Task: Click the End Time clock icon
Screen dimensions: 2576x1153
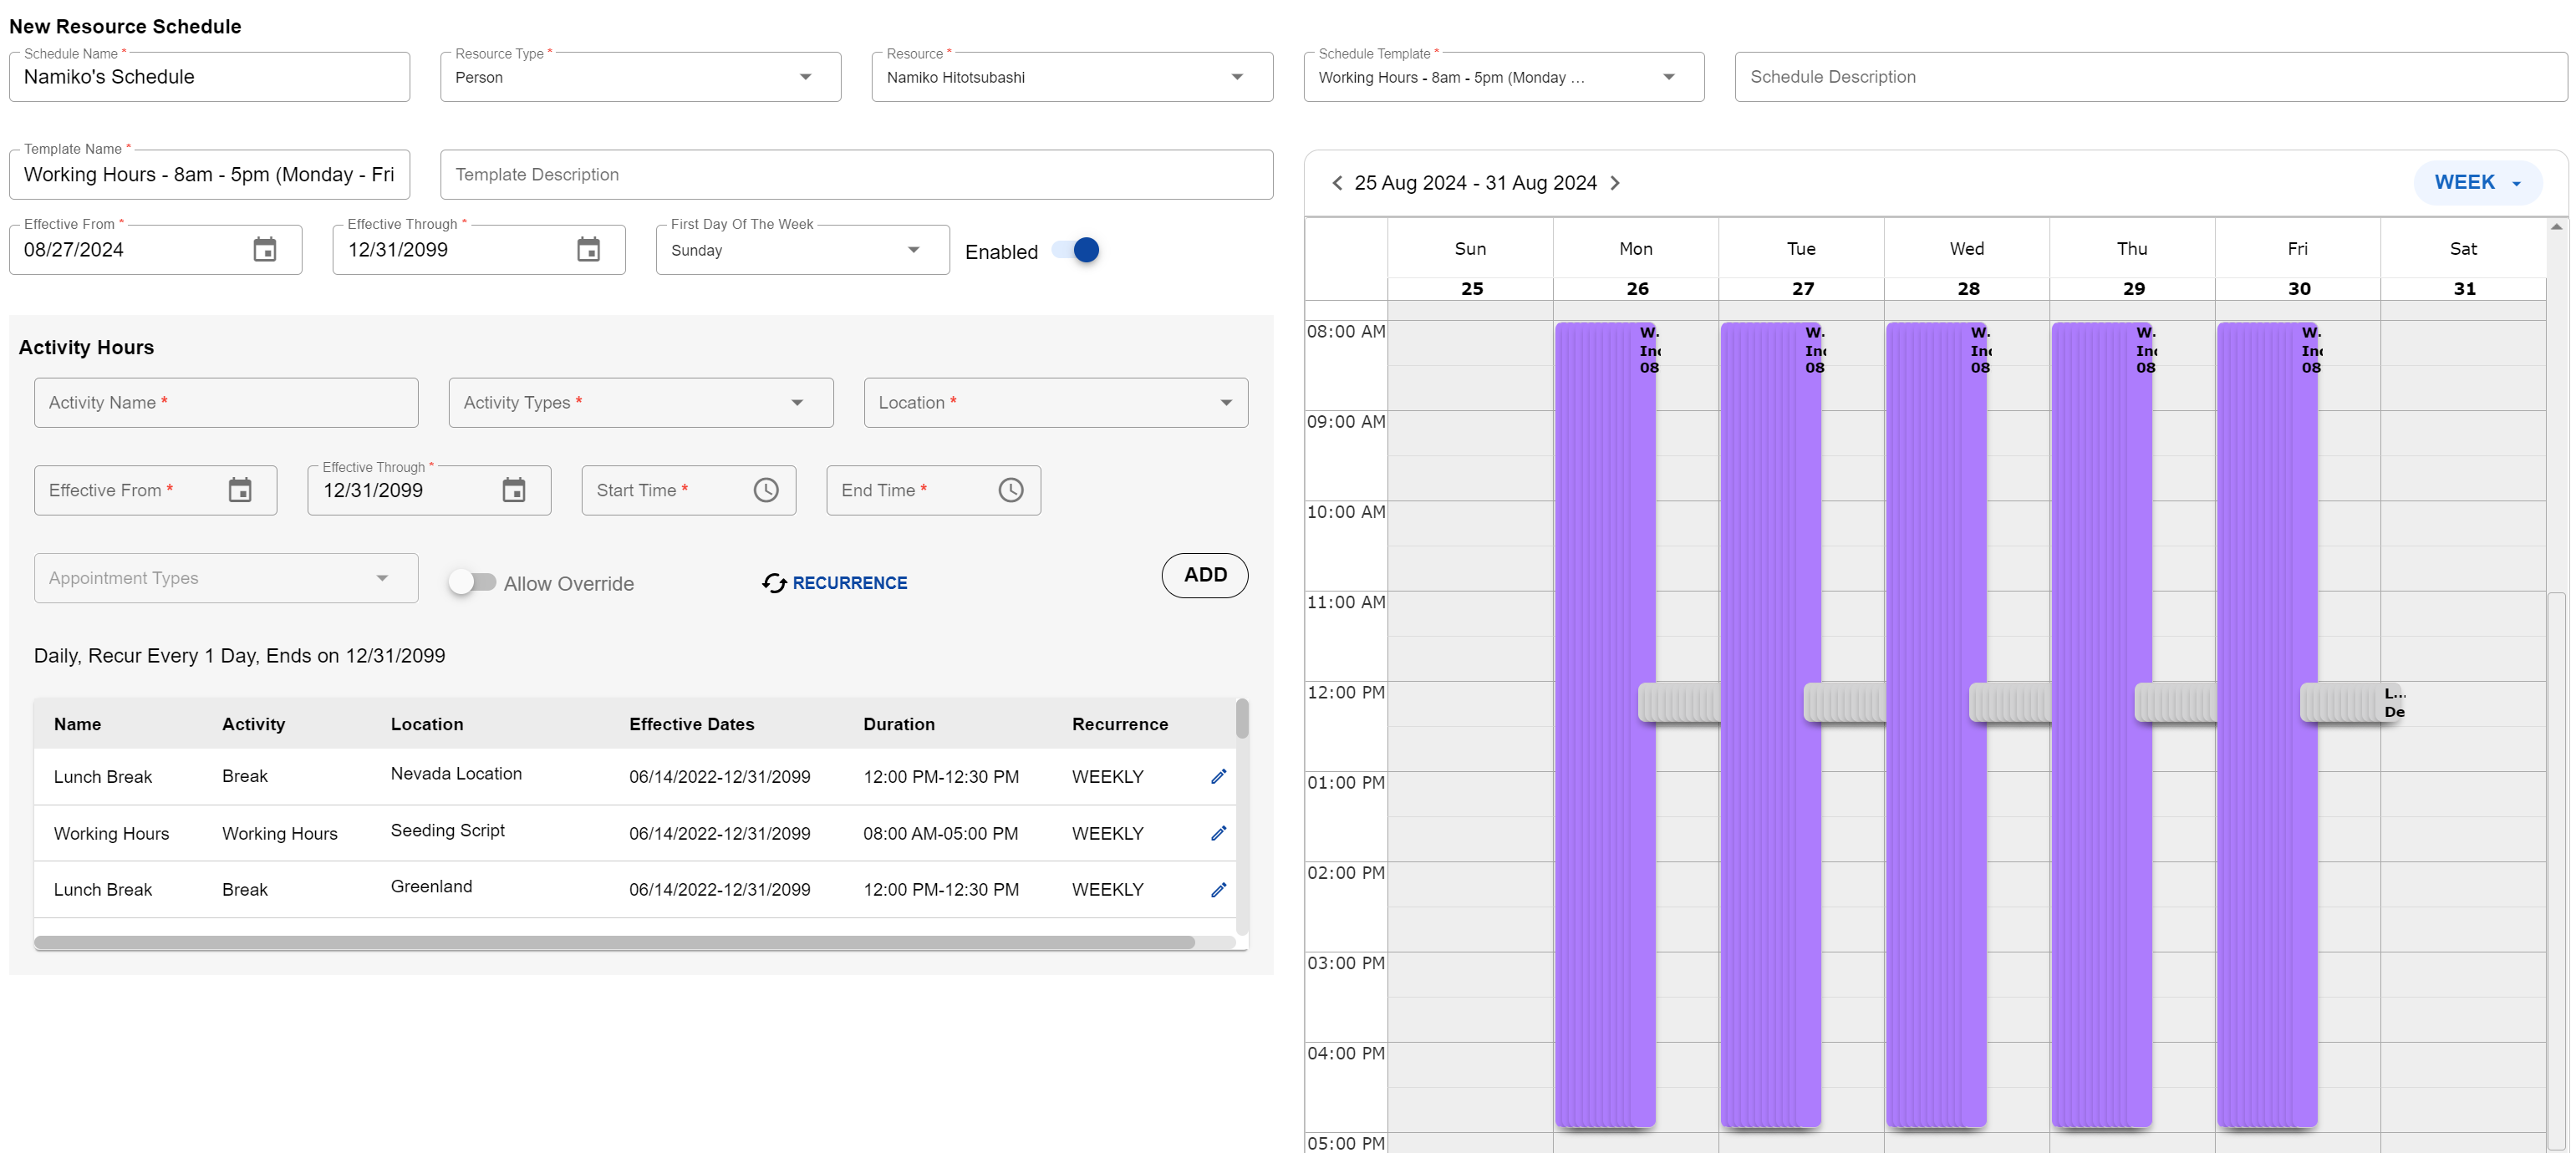Action: (1010, 490)
